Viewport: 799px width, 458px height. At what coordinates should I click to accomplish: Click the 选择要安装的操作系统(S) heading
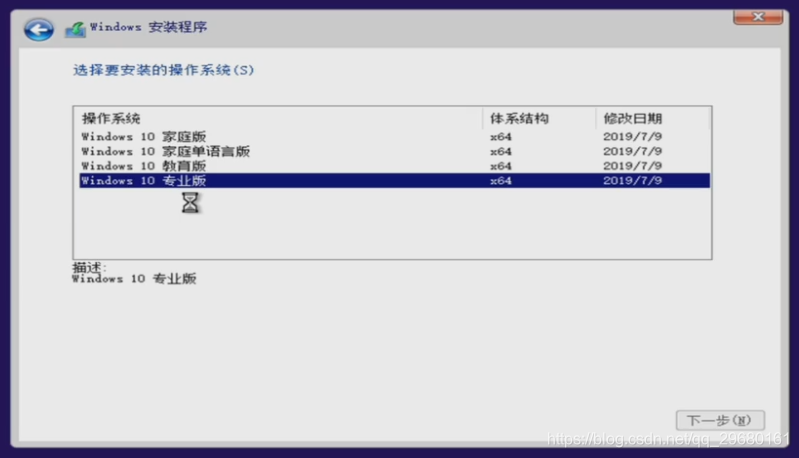164,70
